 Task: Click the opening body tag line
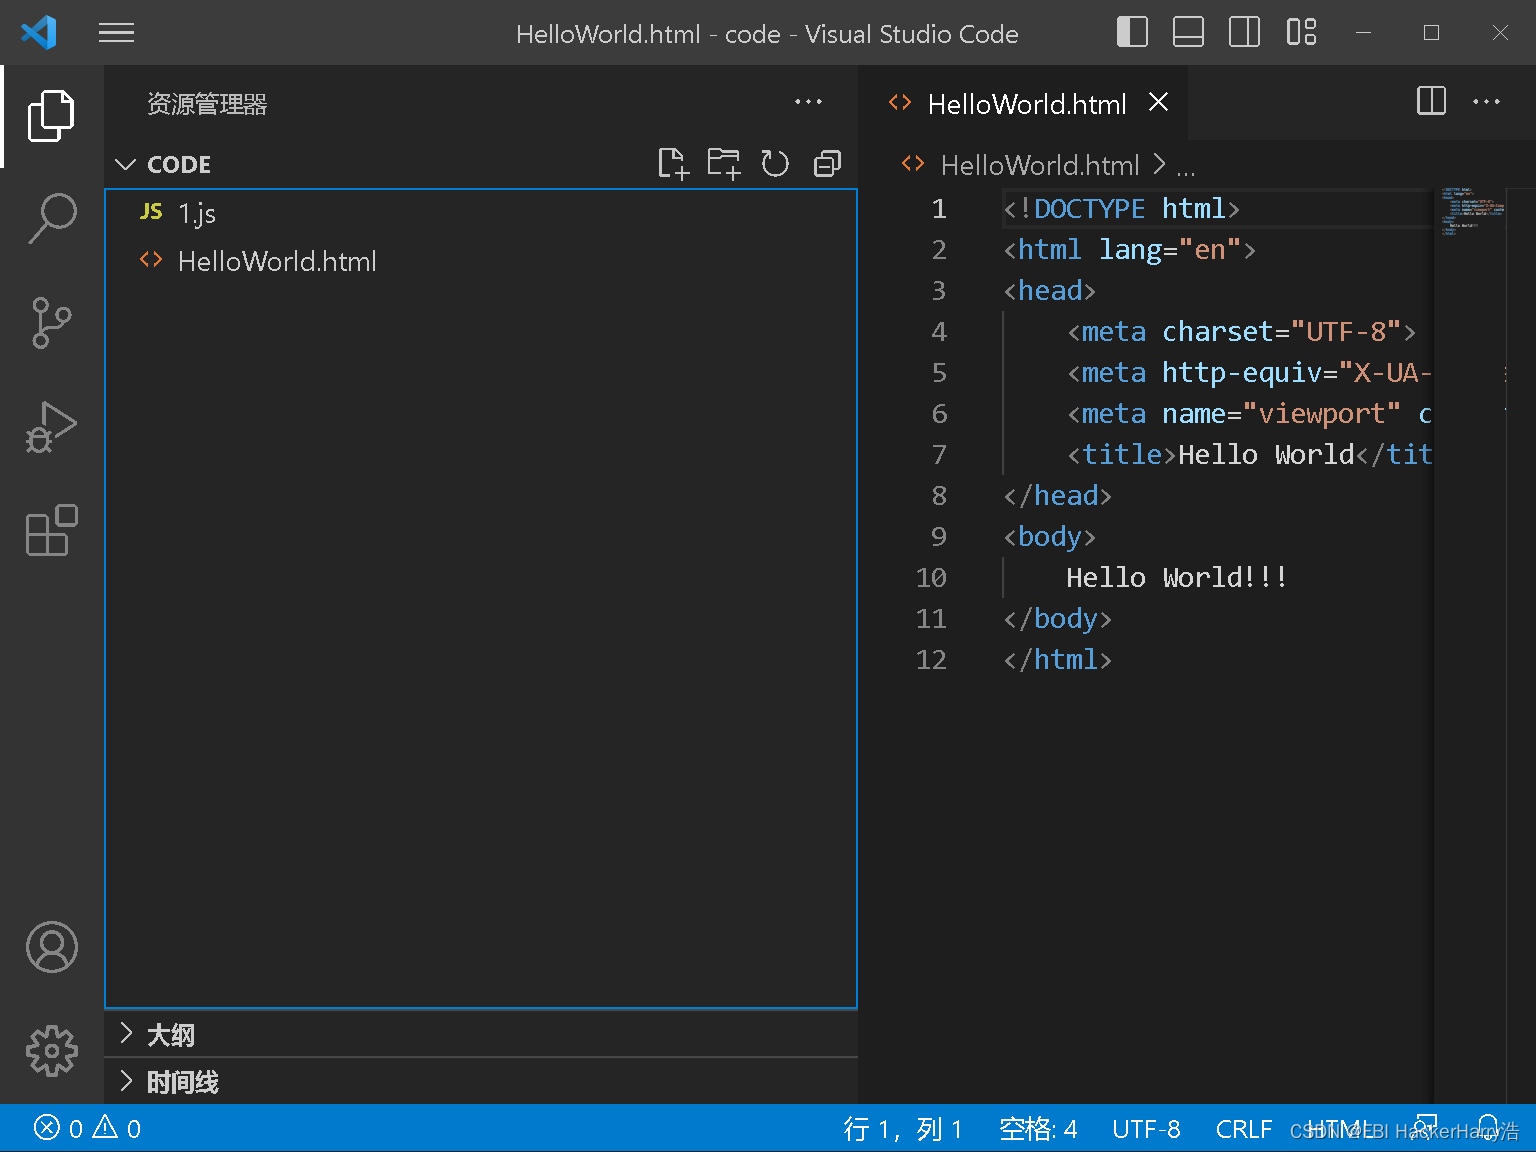click(1049, 536)
